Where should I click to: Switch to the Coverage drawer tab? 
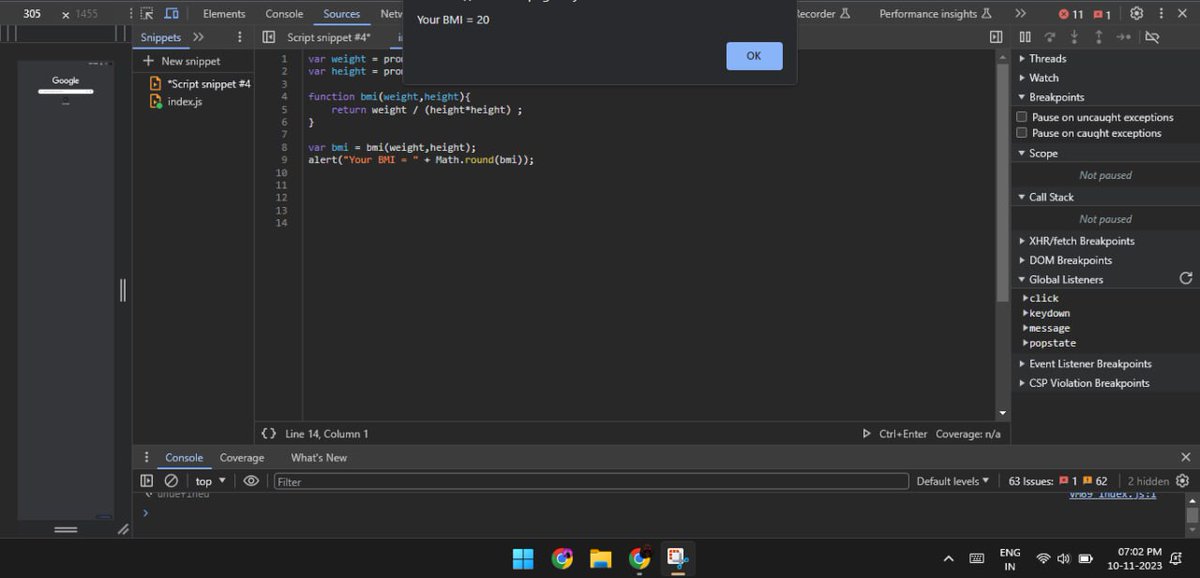point(242,458)
